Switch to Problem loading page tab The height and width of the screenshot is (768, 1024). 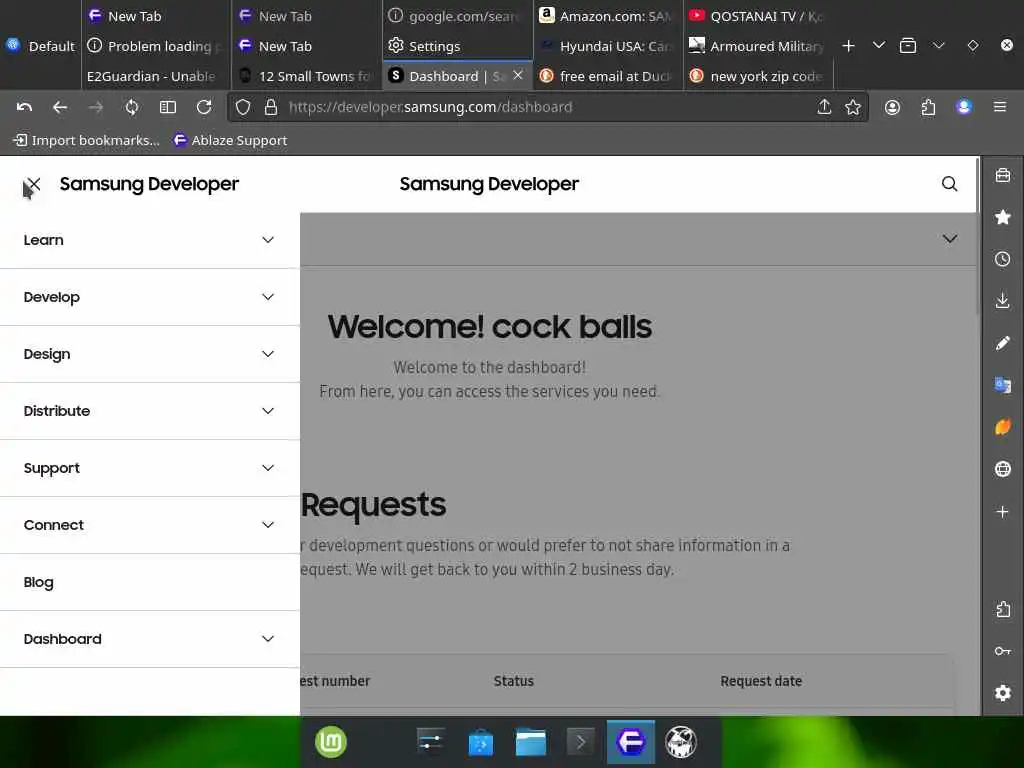[x=155, y=46]
